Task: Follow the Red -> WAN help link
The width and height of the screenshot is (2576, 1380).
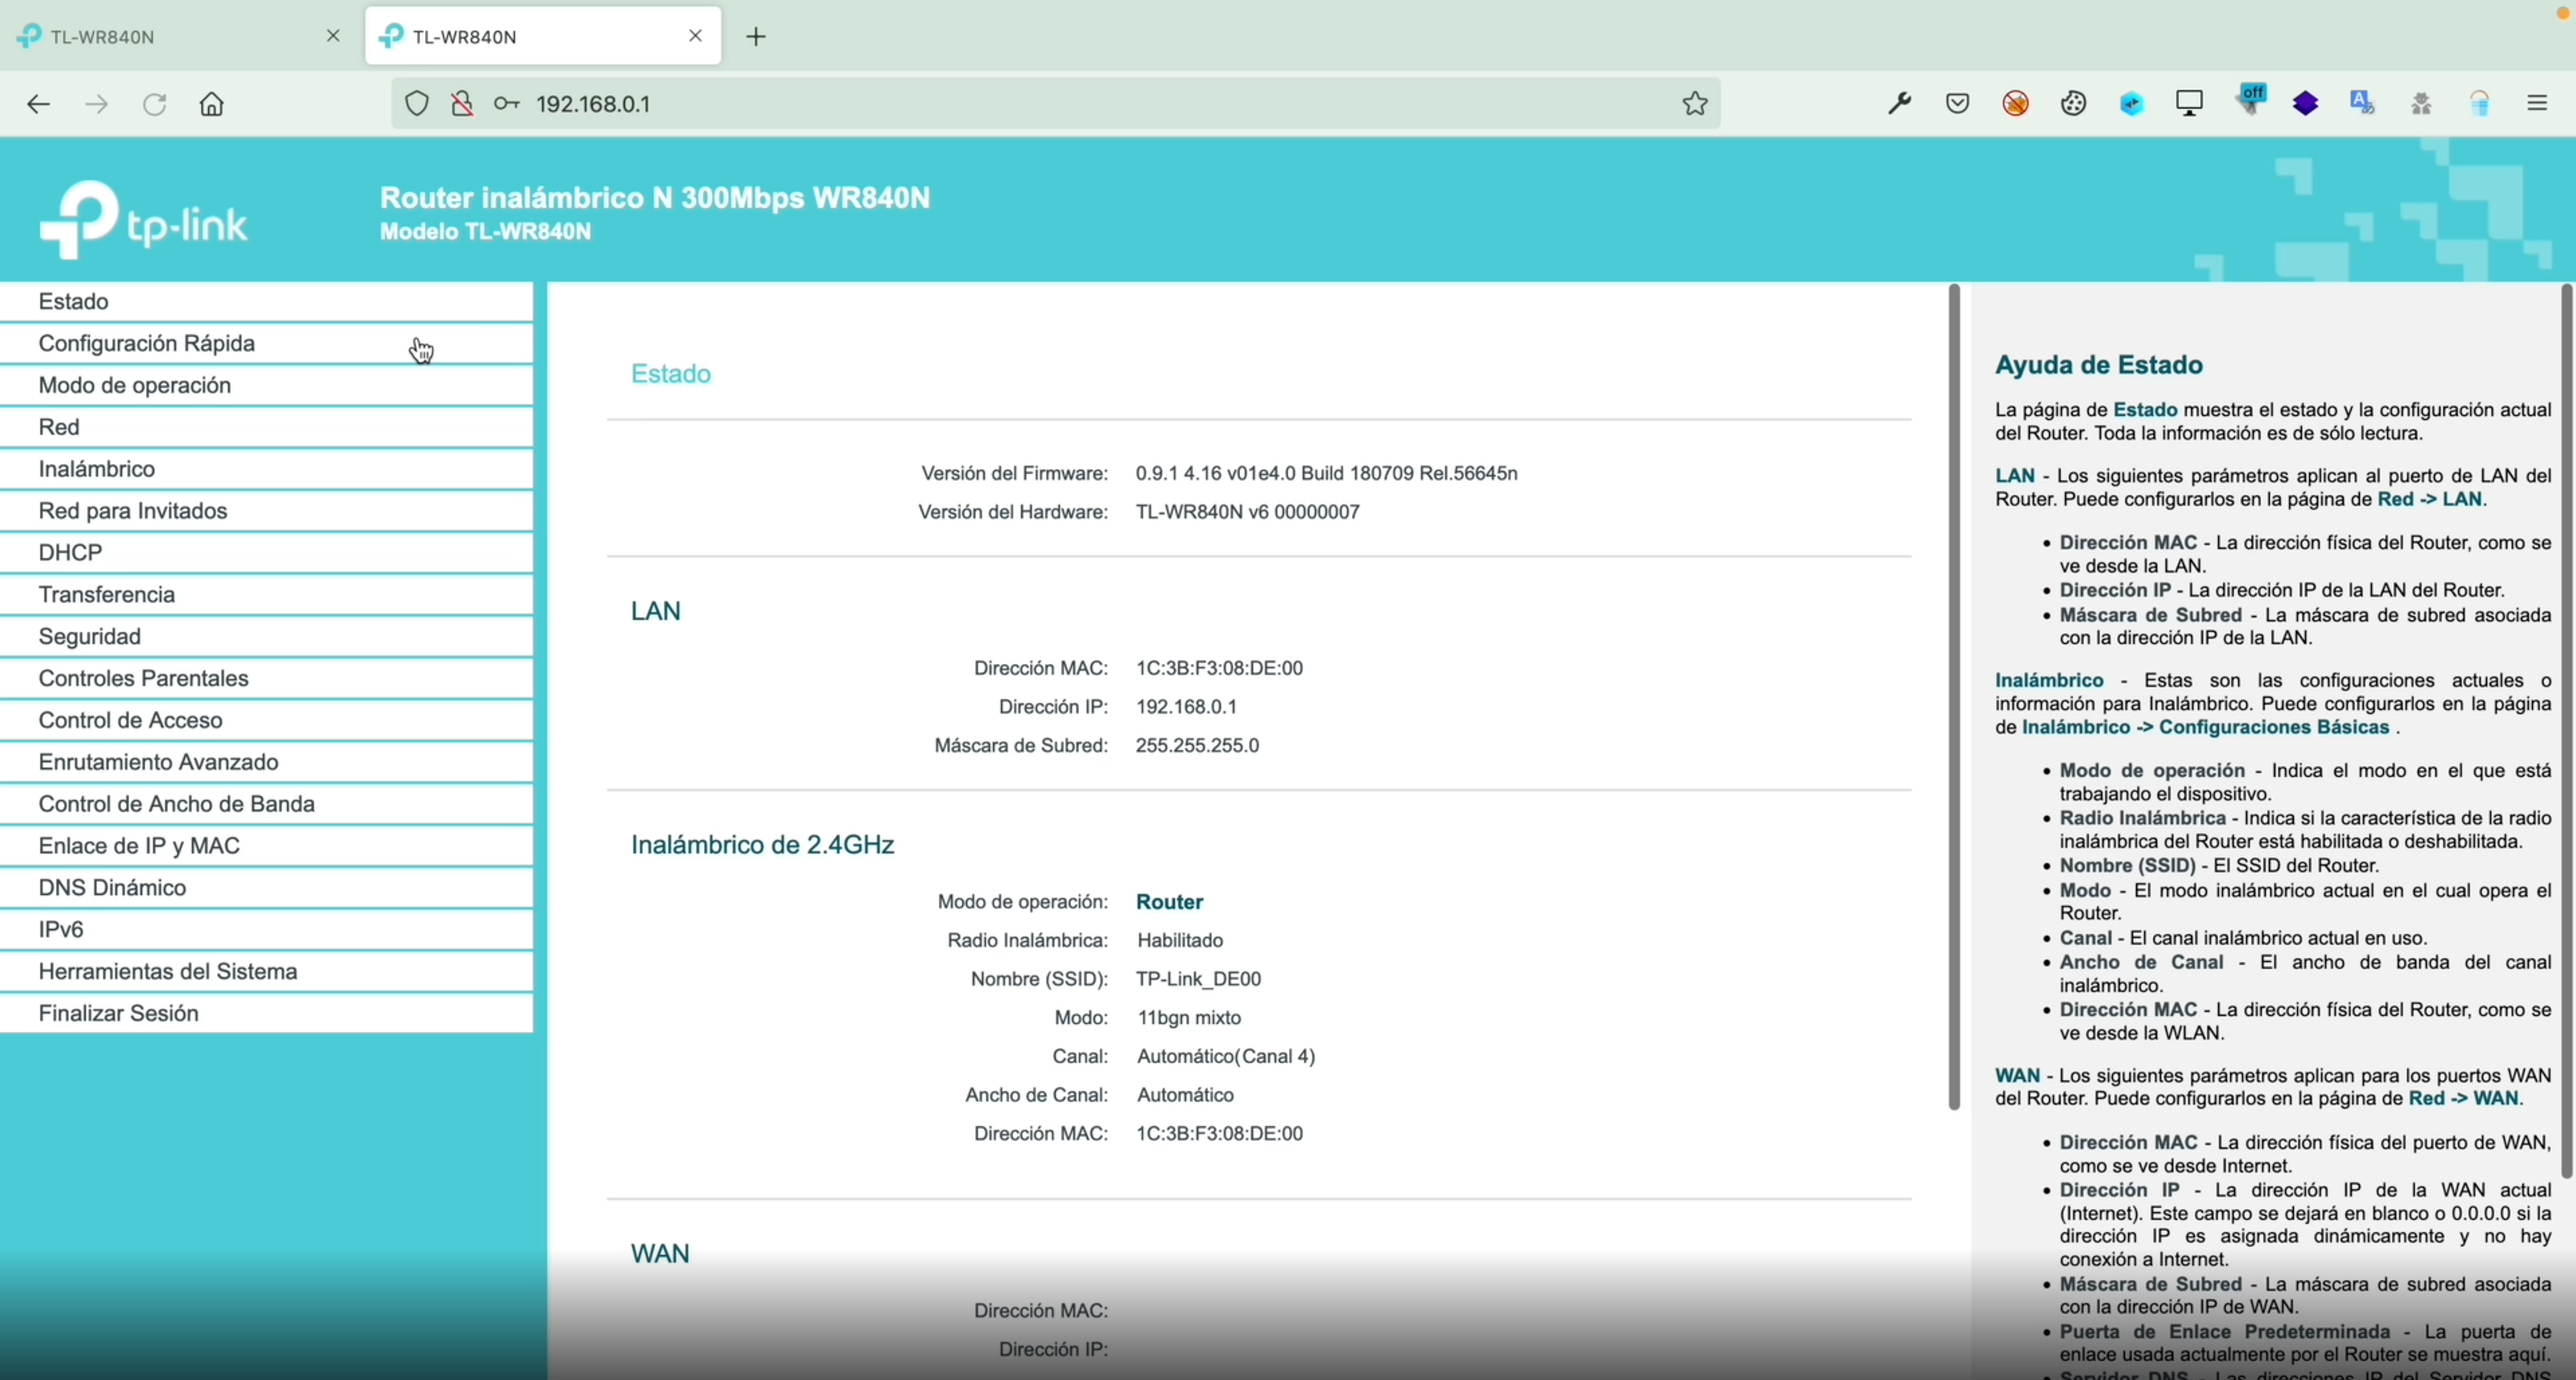Action: (2463, 1099)
